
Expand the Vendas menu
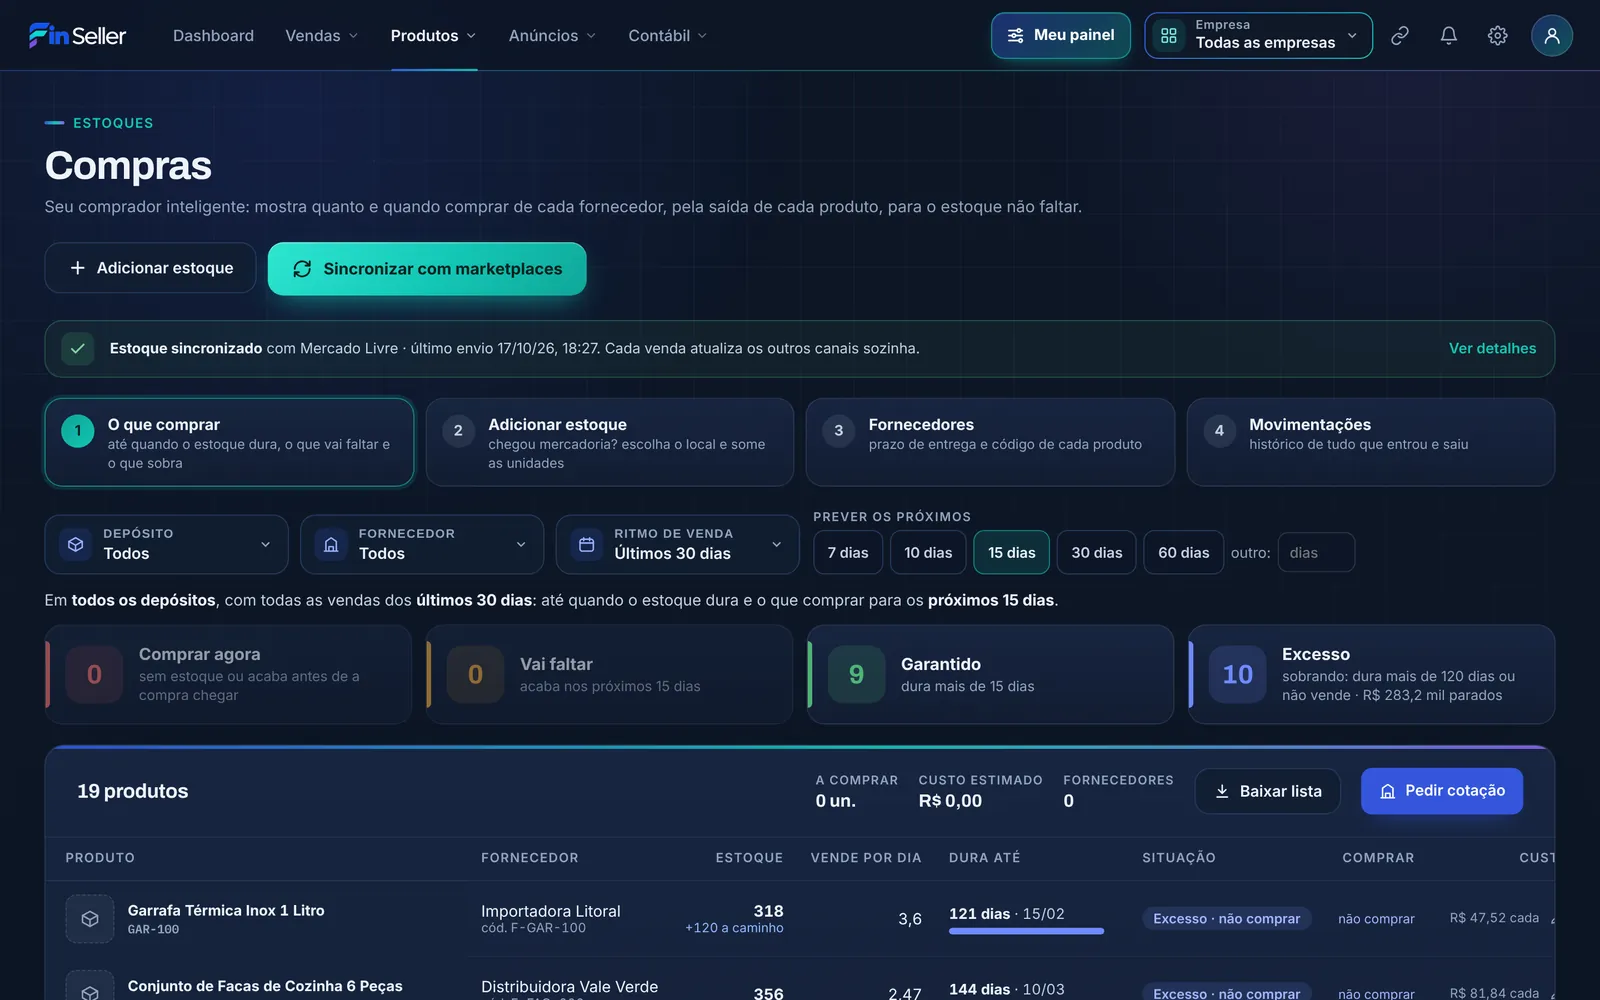point(322,36)
